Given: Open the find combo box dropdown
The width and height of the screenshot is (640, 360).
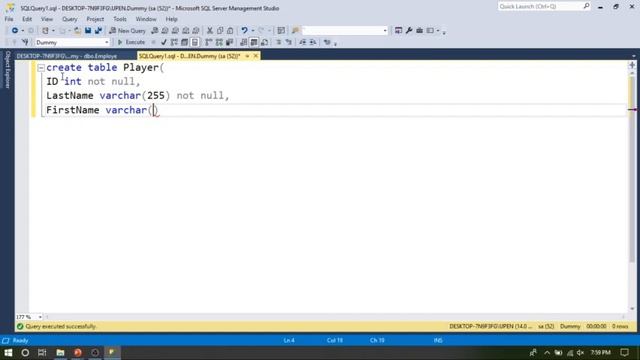Looking at the screenshot, I should [x=384, y=31].
